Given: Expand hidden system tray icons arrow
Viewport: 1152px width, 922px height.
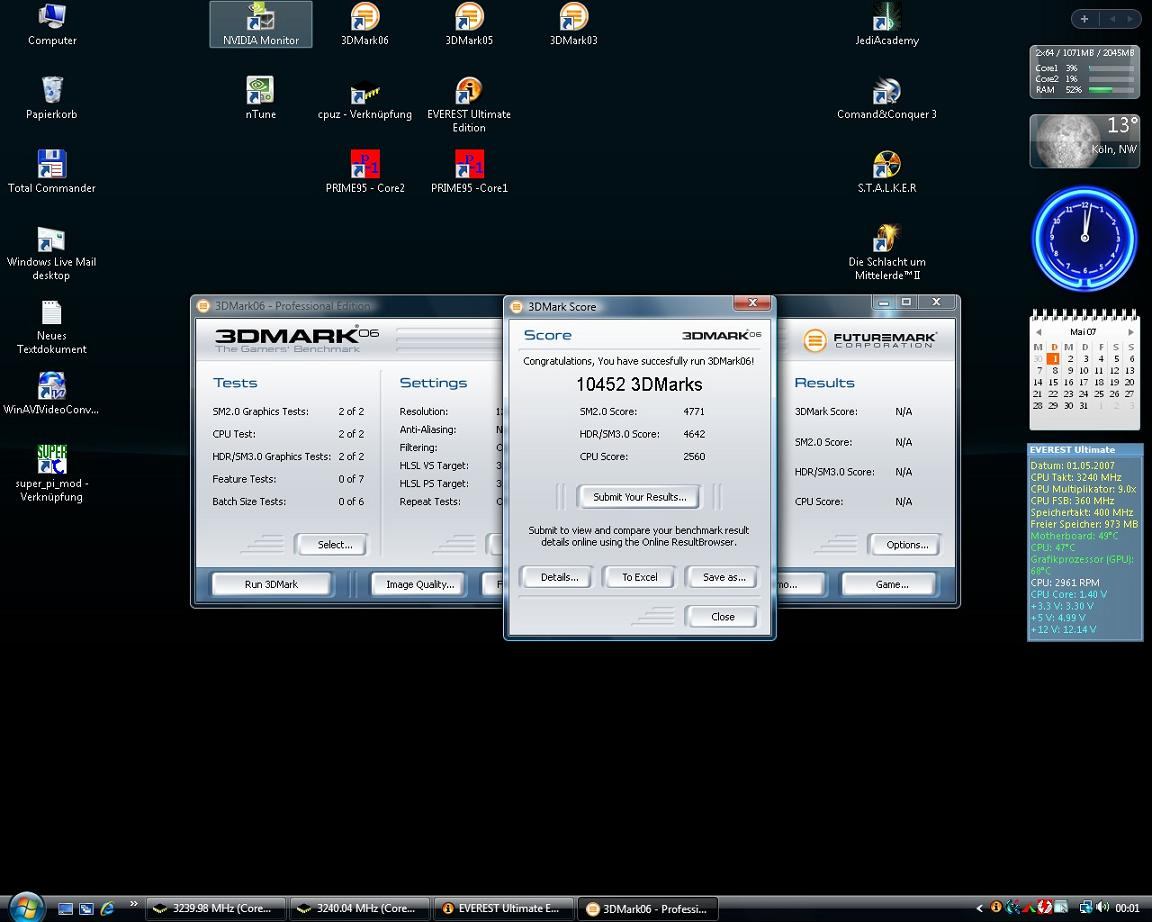Looking at the screenshot, I should coord(979,909).
